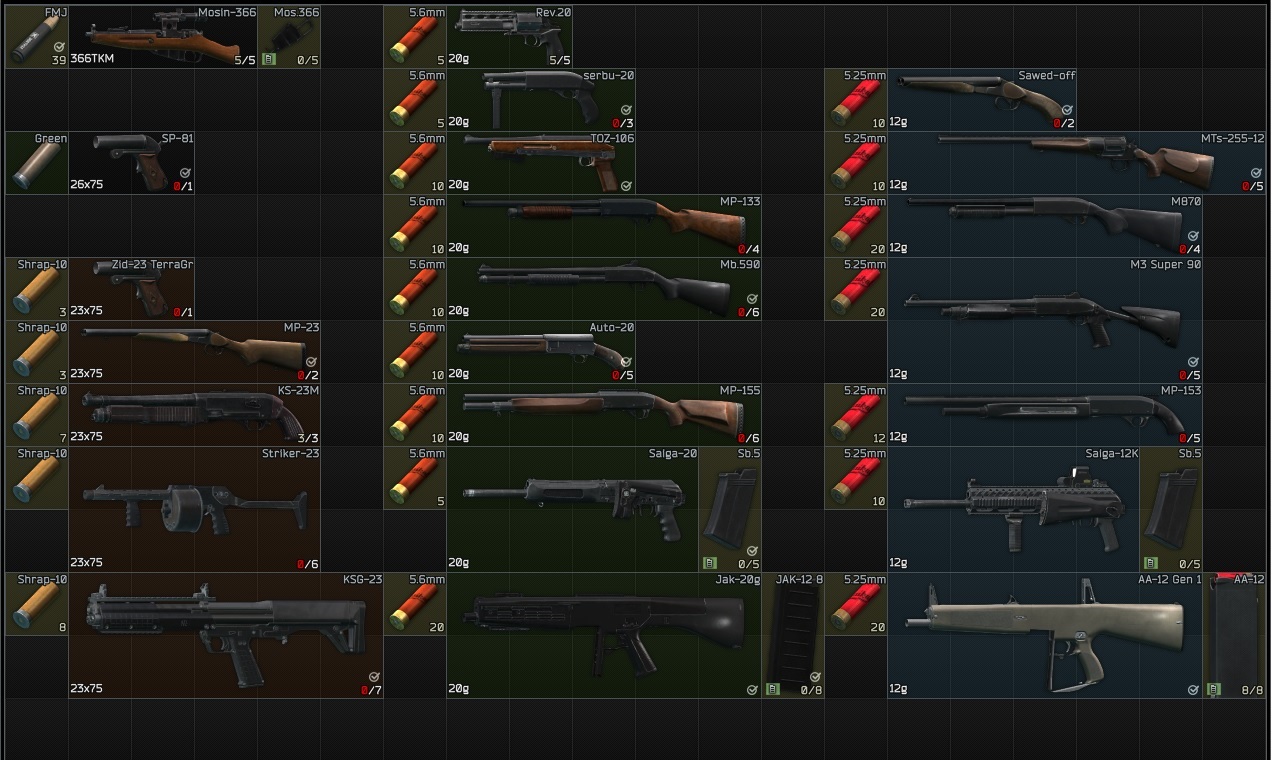Select the Auto-20 shotgun
Screen dimensions: 1272x760
tap(541, 351)
